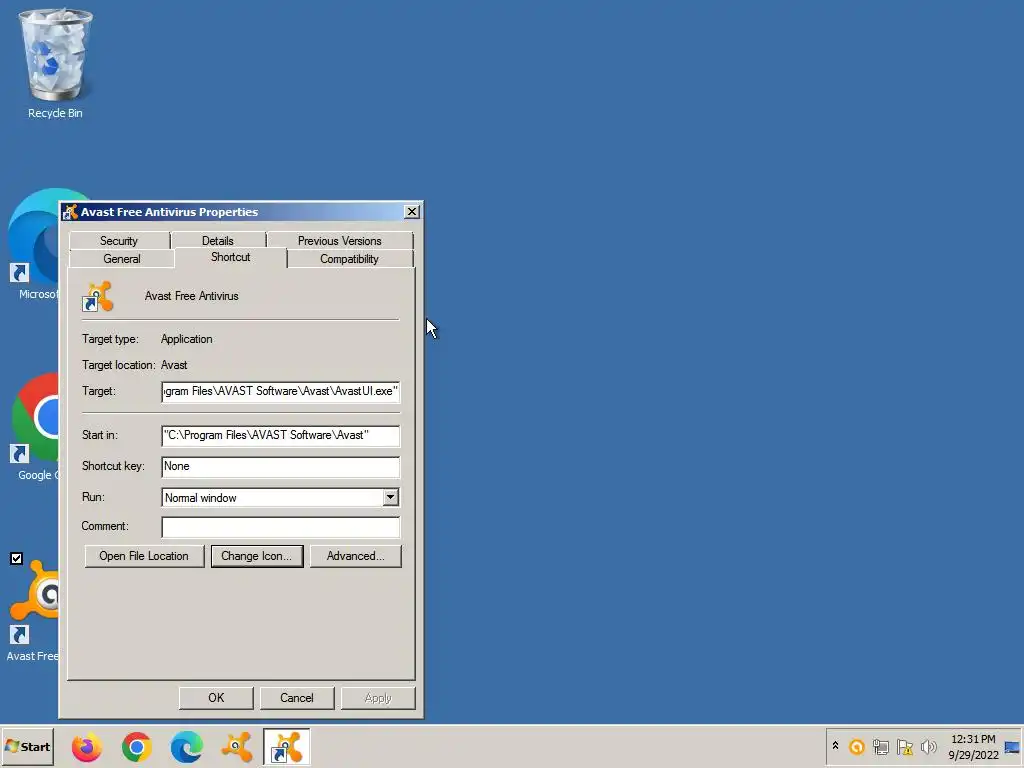Screen dimensions: 1024x768
Task: Click the Avast Free Antivirus name text
Action: point(191,296)
